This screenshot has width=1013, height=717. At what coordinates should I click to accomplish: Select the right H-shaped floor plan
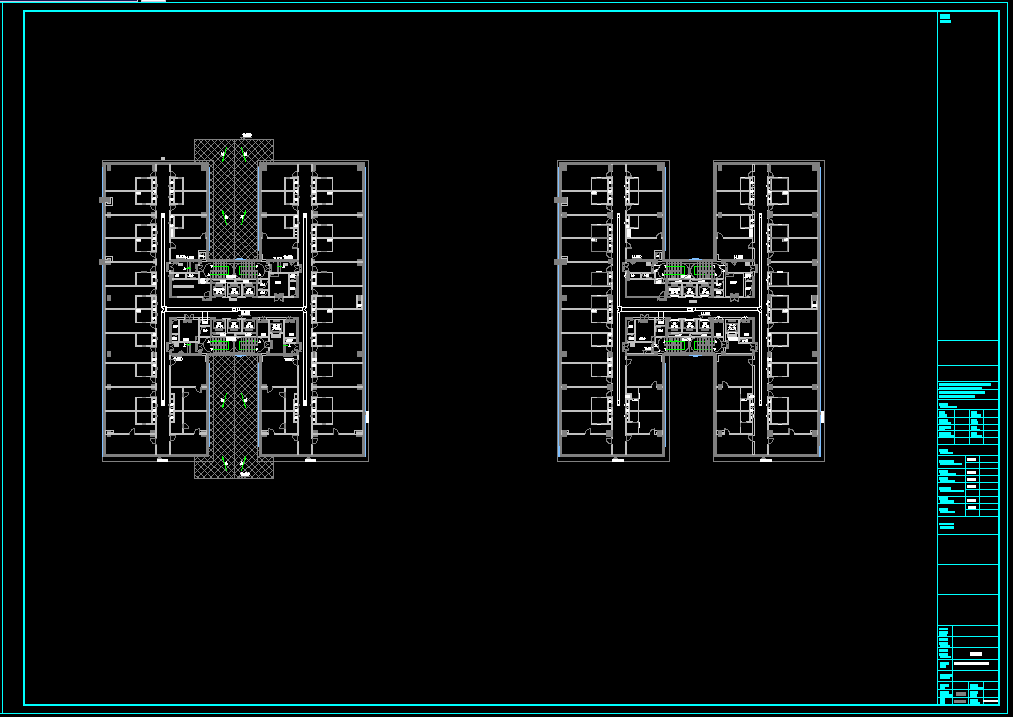691,311
